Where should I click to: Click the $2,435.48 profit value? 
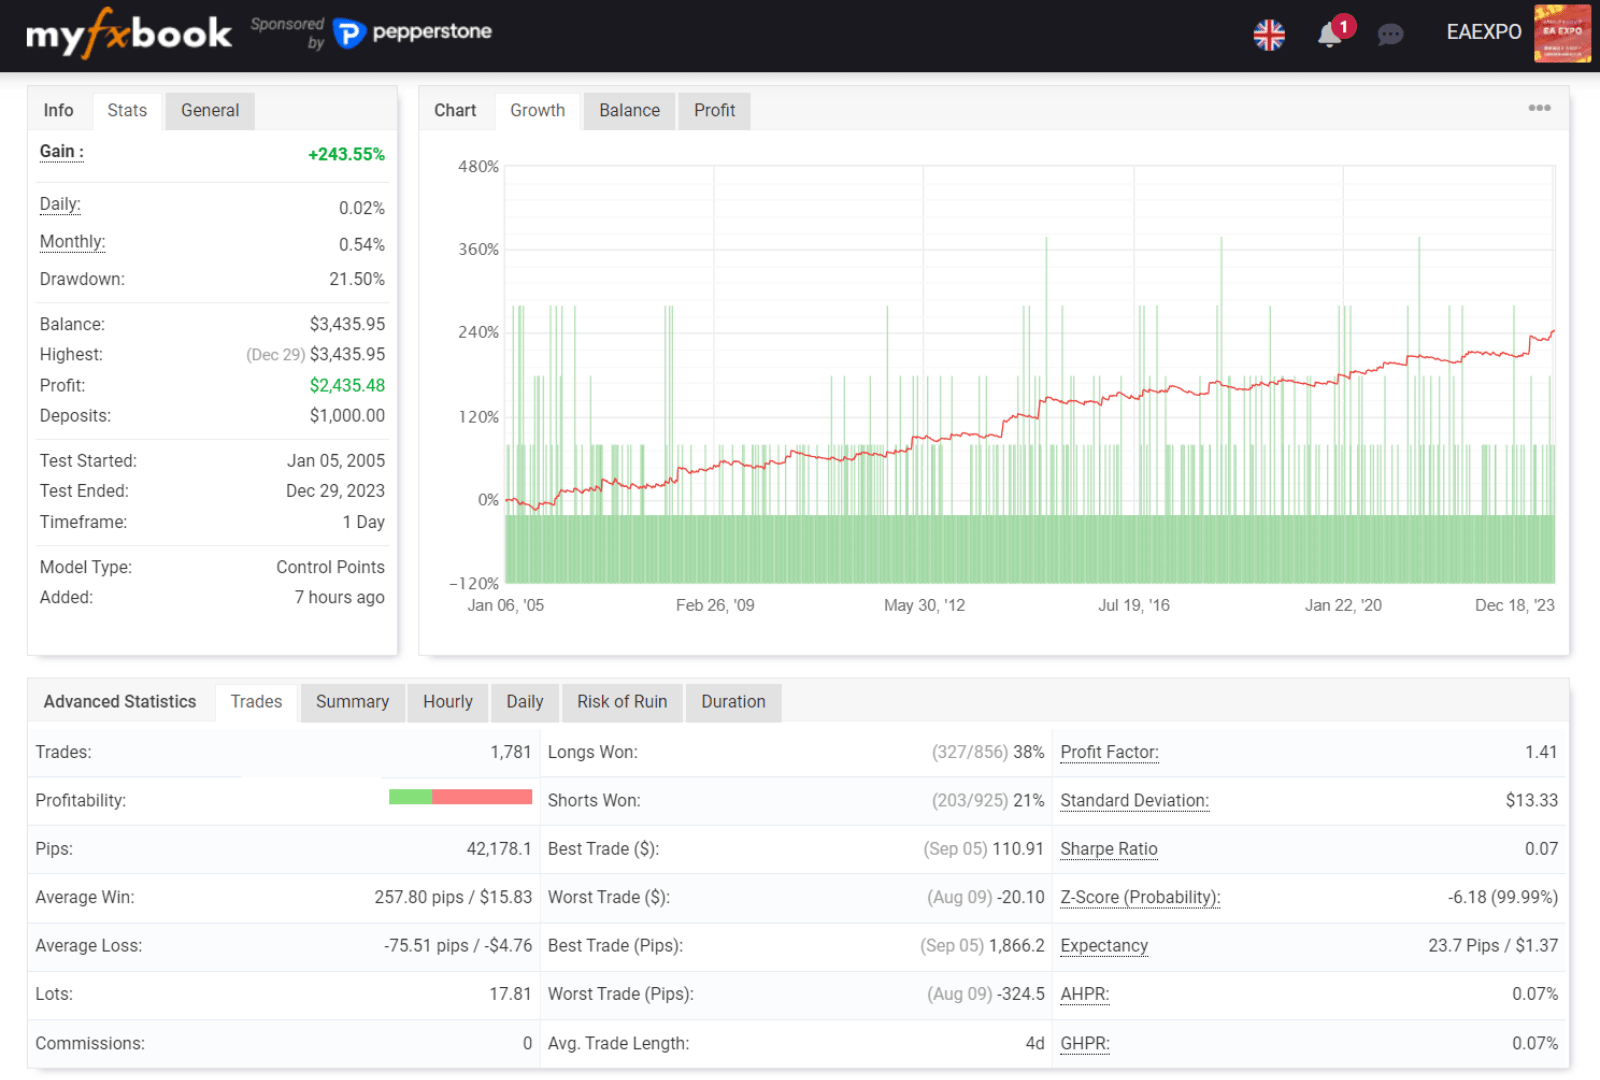pyautogui.click(x=347, y=385)
